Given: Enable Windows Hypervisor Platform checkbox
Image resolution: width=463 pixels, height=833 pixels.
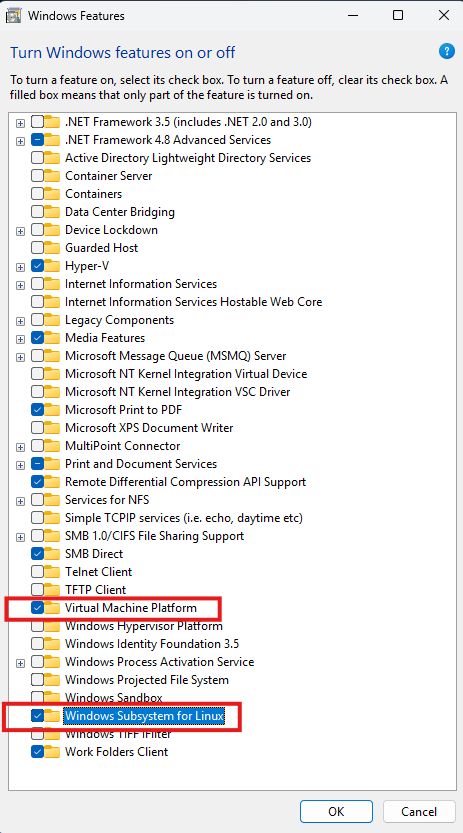Looking at the screenshot, I should pos(37,626).
